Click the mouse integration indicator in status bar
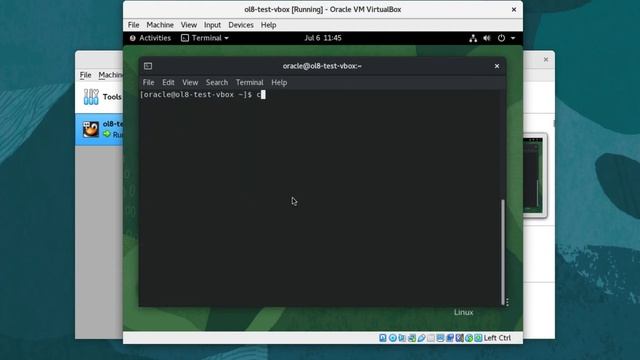The image size is (640, 360). (x=469, y=338)
